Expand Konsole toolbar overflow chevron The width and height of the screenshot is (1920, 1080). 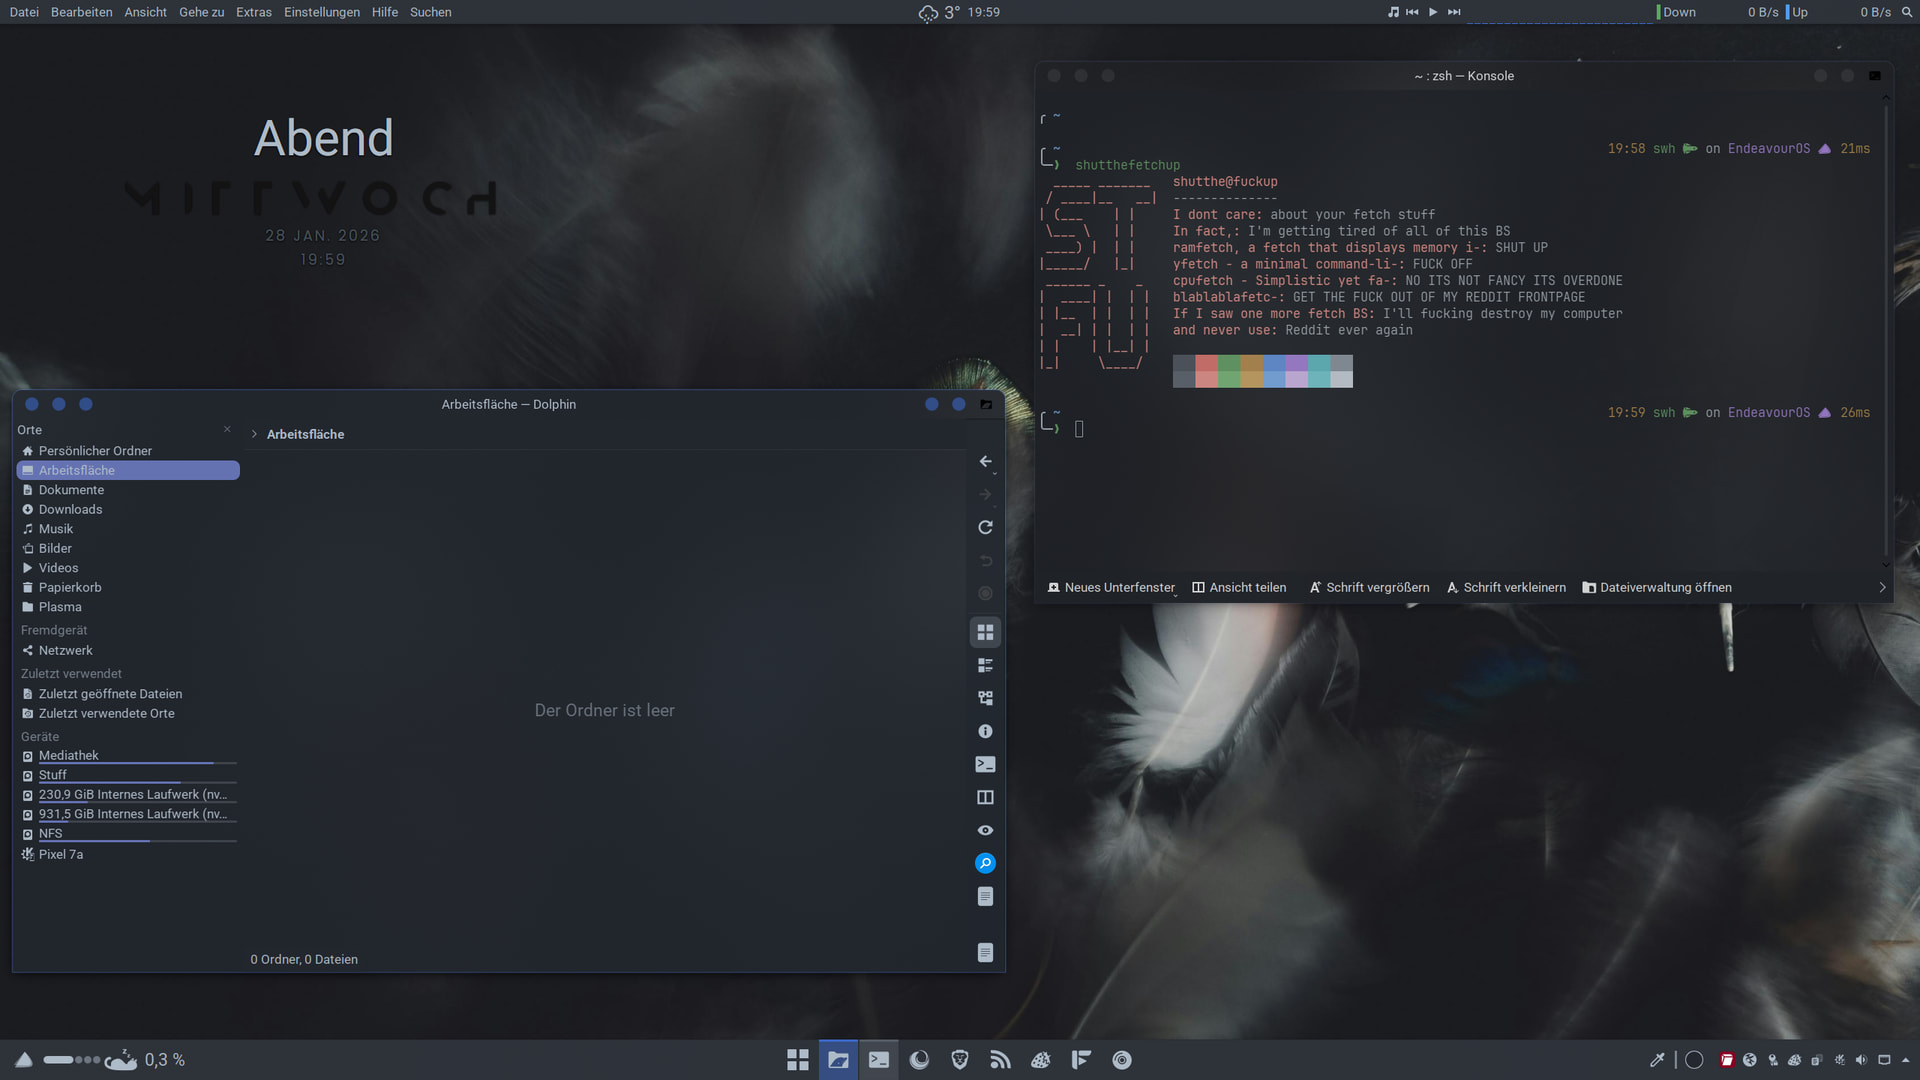[1882, 588]
